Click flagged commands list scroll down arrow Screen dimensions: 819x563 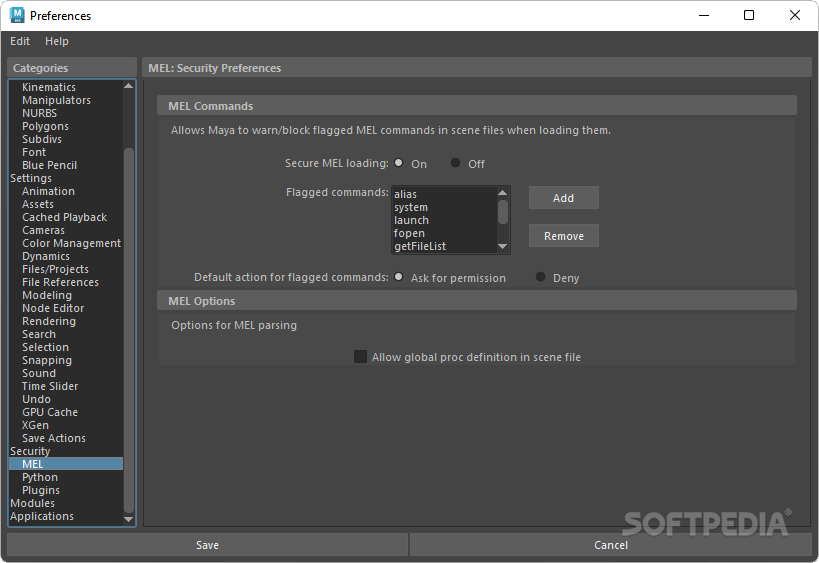[502, 247]
